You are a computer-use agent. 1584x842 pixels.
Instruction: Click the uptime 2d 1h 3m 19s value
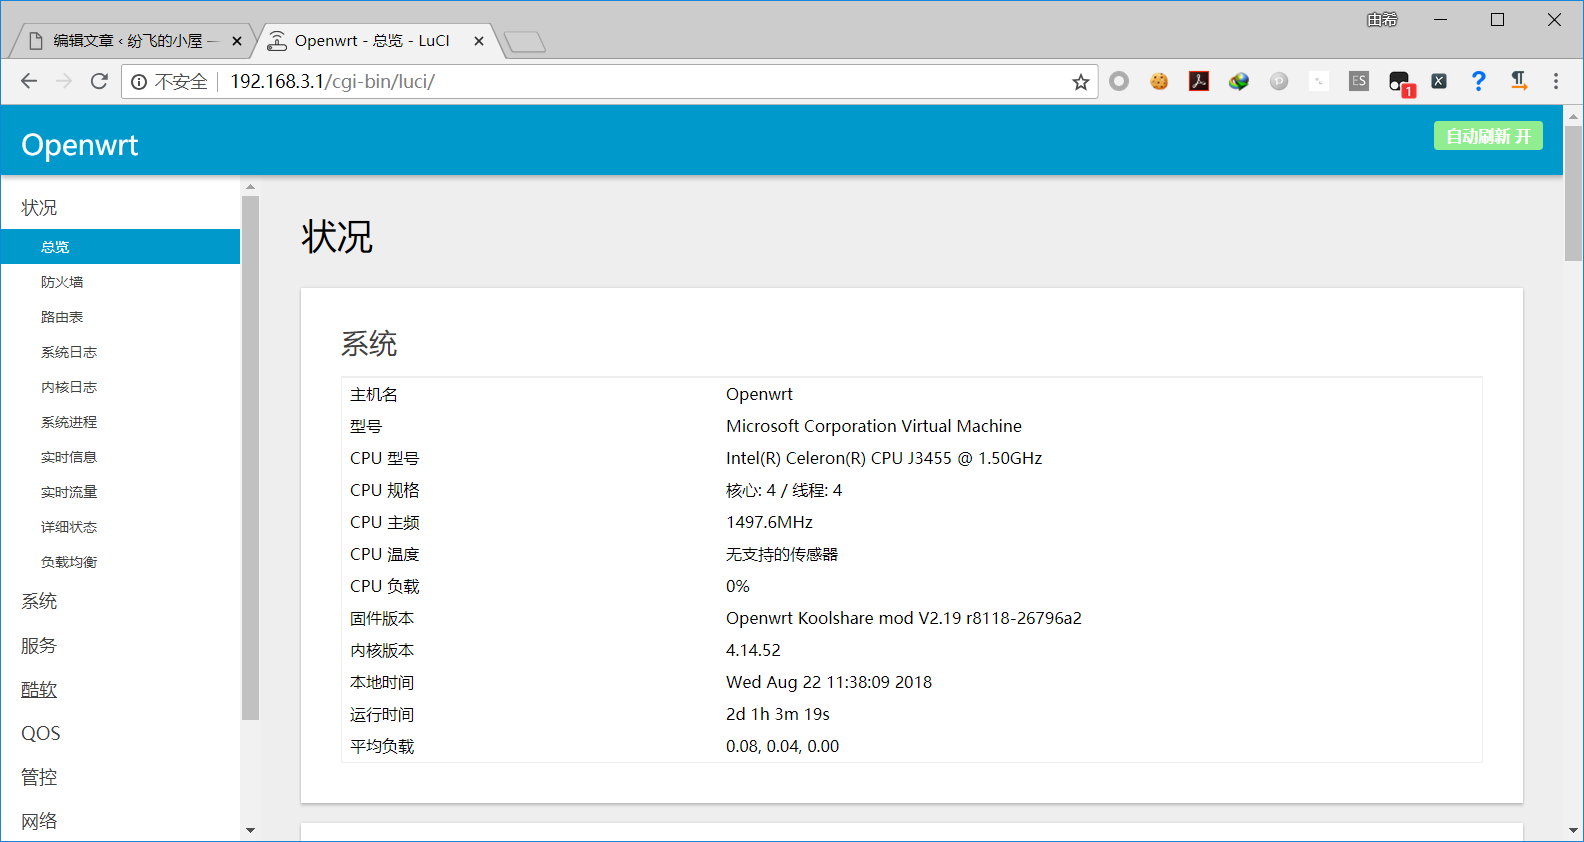tap(778, 714)
